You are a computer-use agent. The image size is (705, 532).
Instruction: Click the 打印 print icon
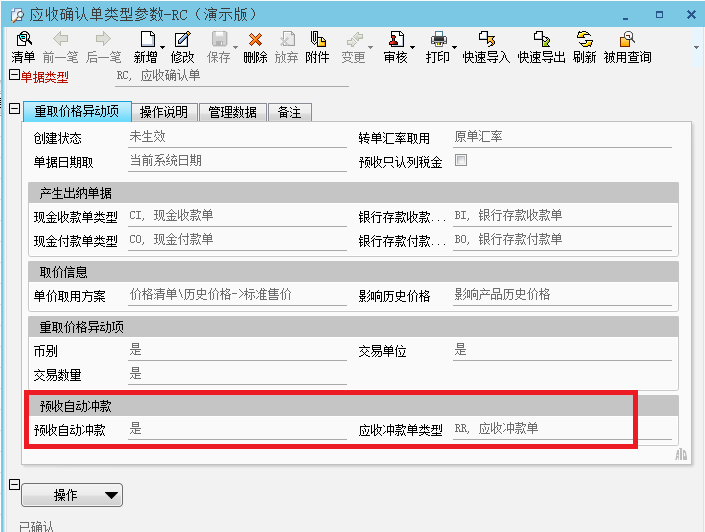click(x=437, y=40)
